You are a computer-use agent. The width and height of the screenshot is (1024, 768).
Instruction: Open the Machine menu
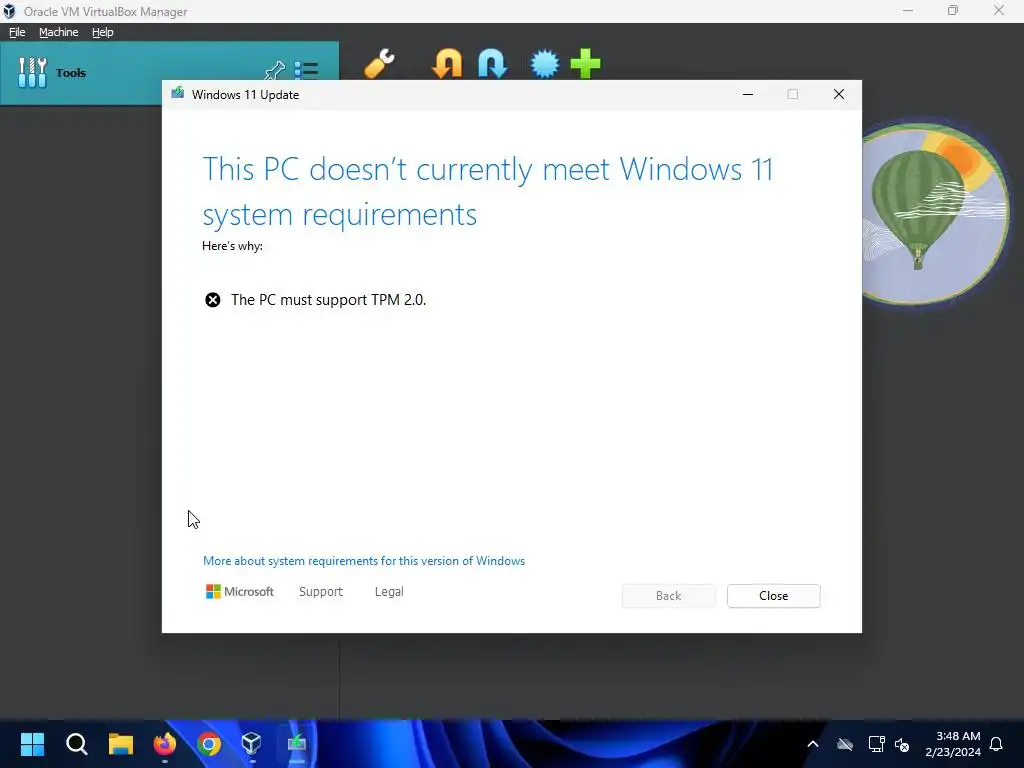point(58,32)
